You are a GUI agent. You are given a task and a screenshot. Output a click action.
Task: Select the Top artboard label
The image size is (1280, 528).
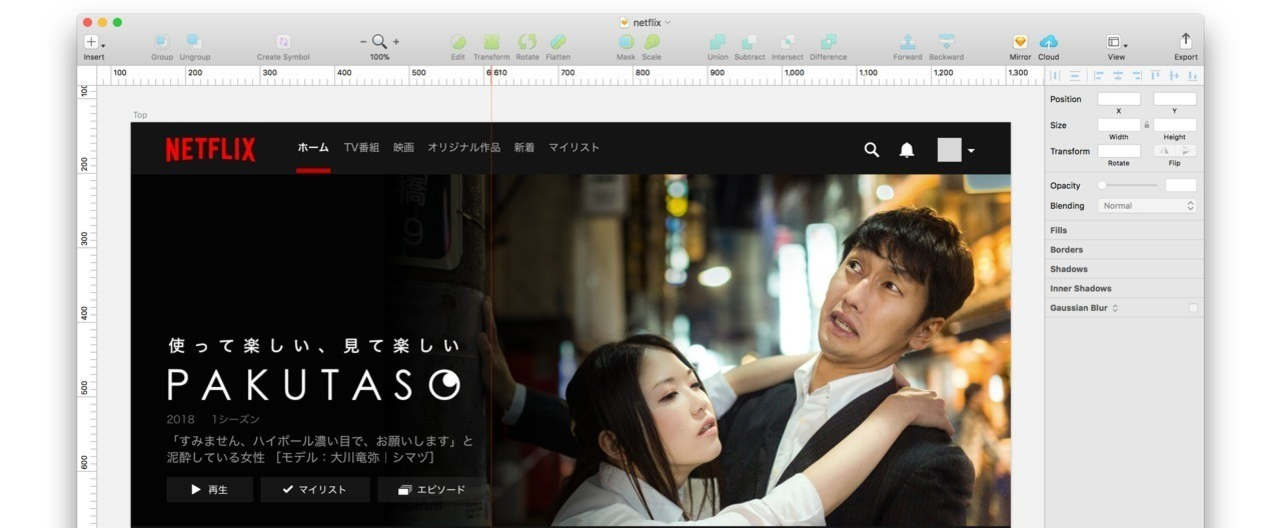coord(140,115)
